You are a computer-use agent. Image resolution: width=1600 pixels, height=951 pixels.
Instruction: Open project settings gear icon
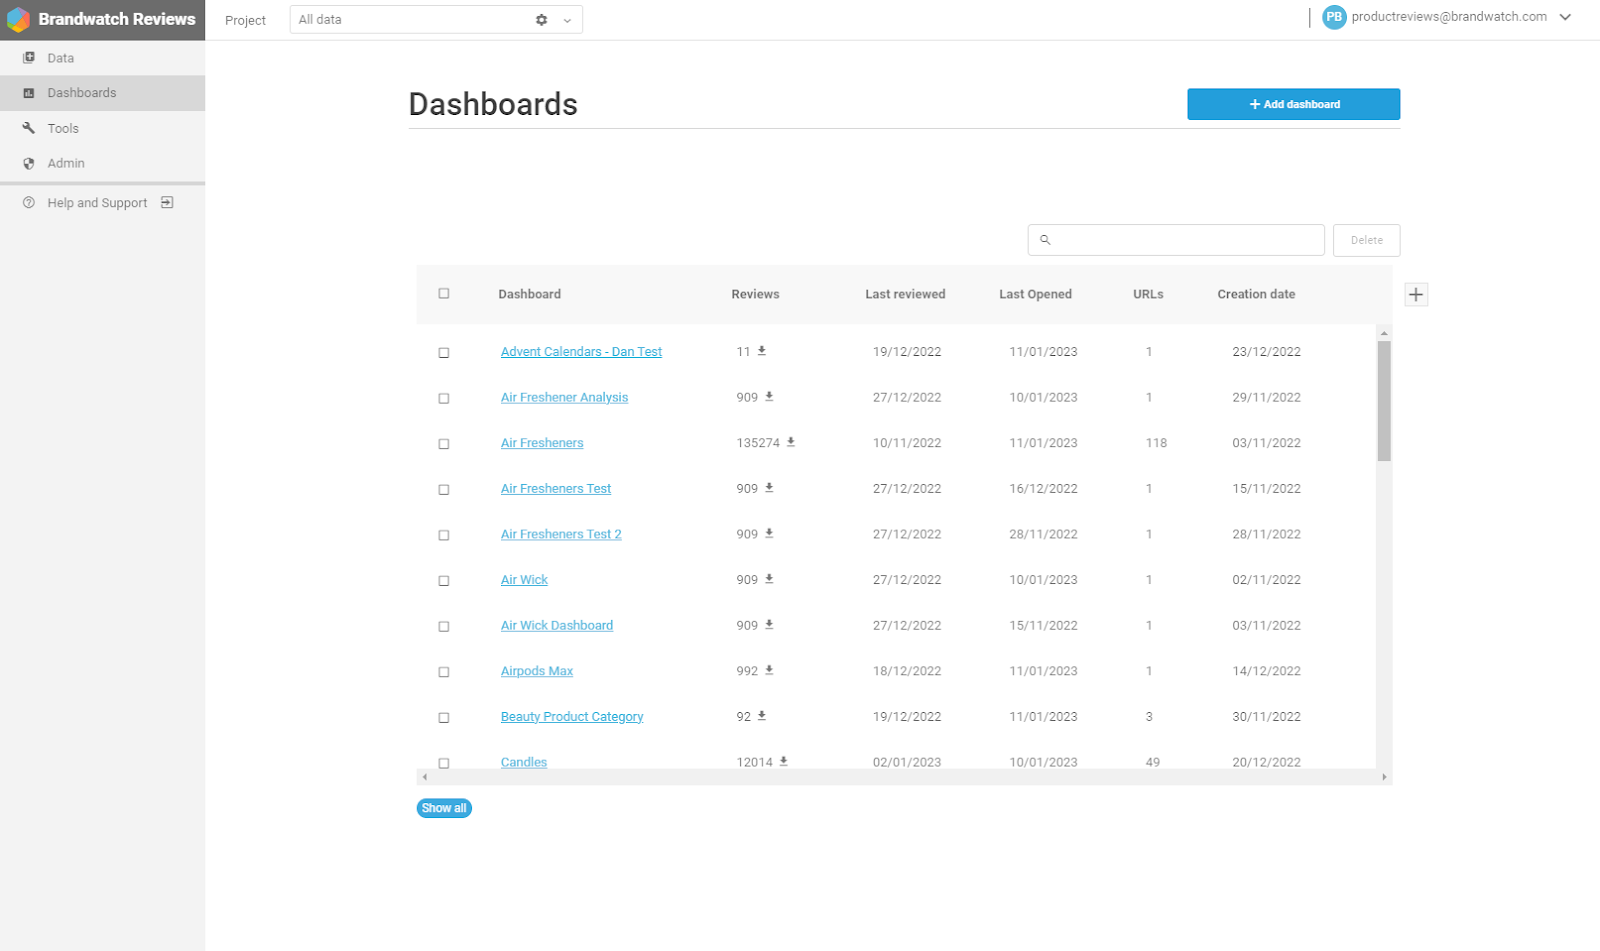tap(541, 20)
